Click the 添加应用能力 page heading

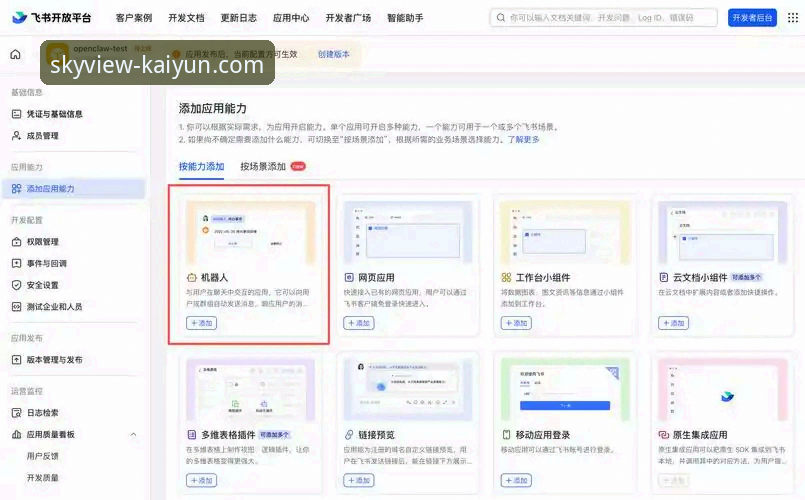pos(213,108)
